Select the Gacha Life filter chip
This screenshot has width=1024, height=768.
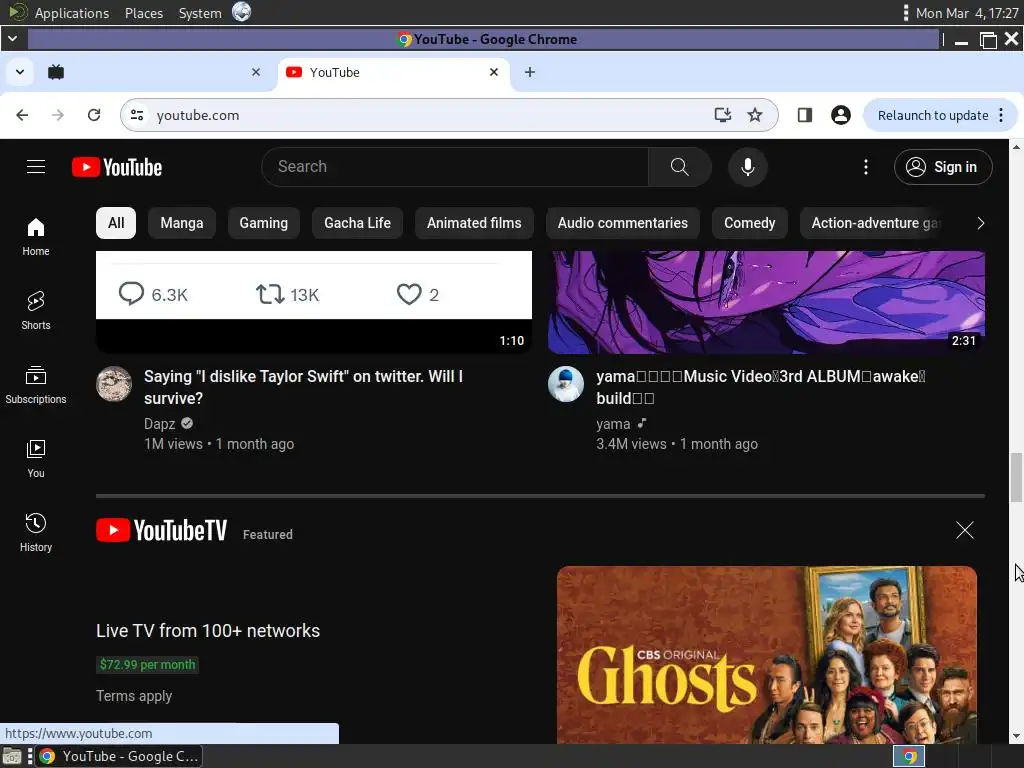[357, 223]
